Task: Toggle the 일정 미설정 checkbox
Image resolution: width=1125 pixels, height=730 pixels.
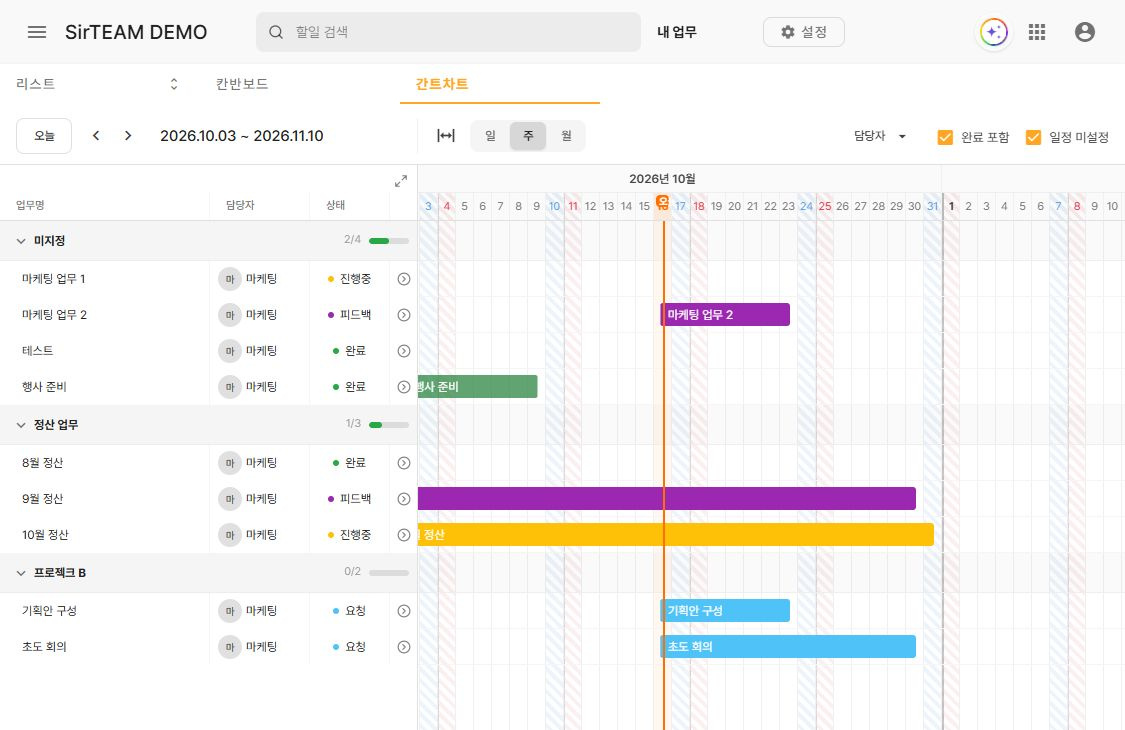Action: click(x=1033, y=137)
